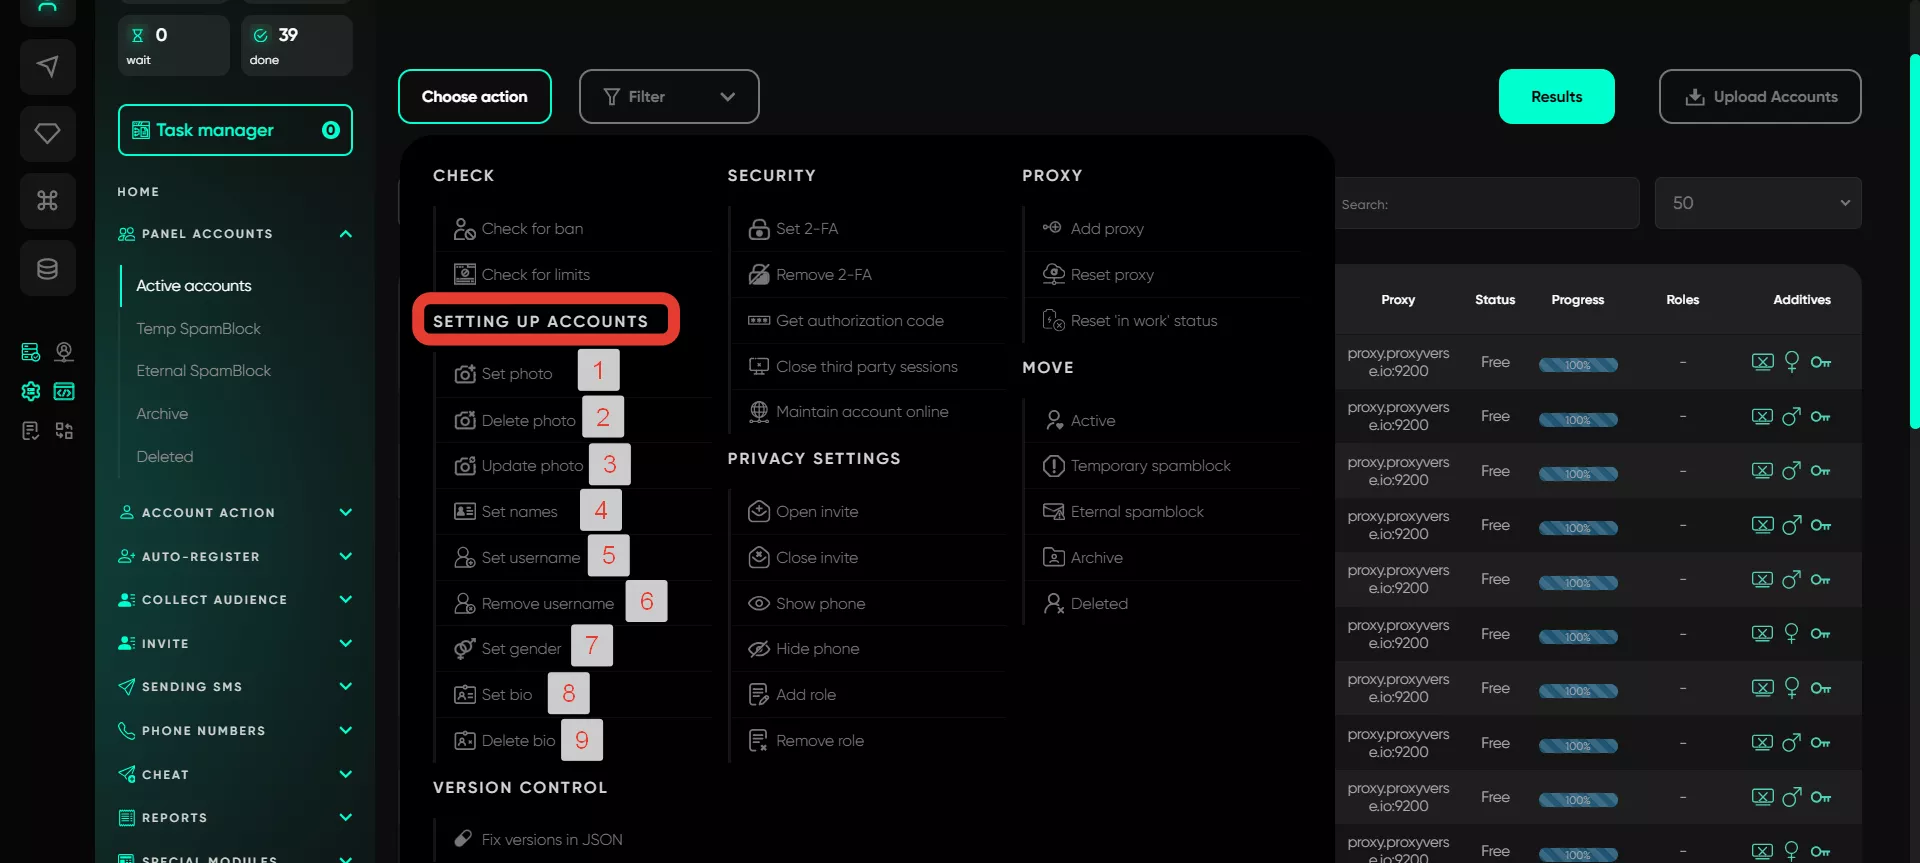Expand the Account Action section

pos(346,512)
